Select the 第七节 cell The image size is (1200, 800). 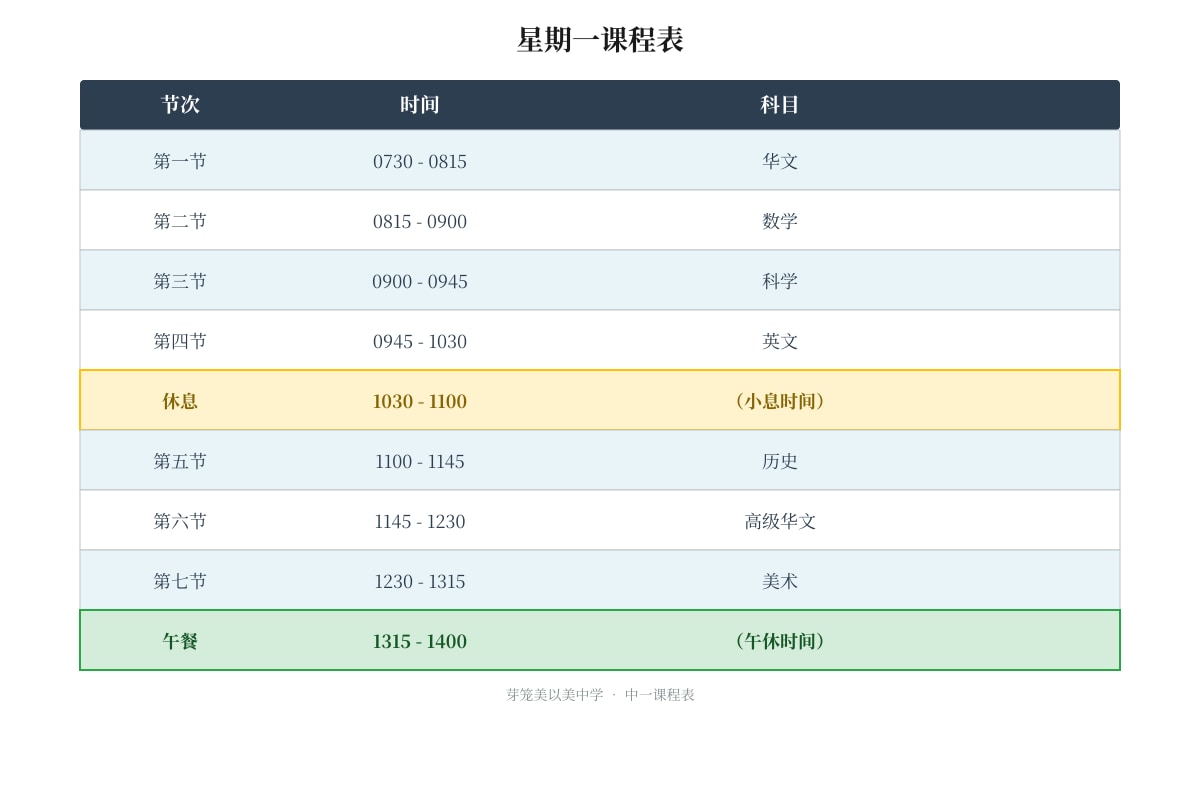coord(180,581)
